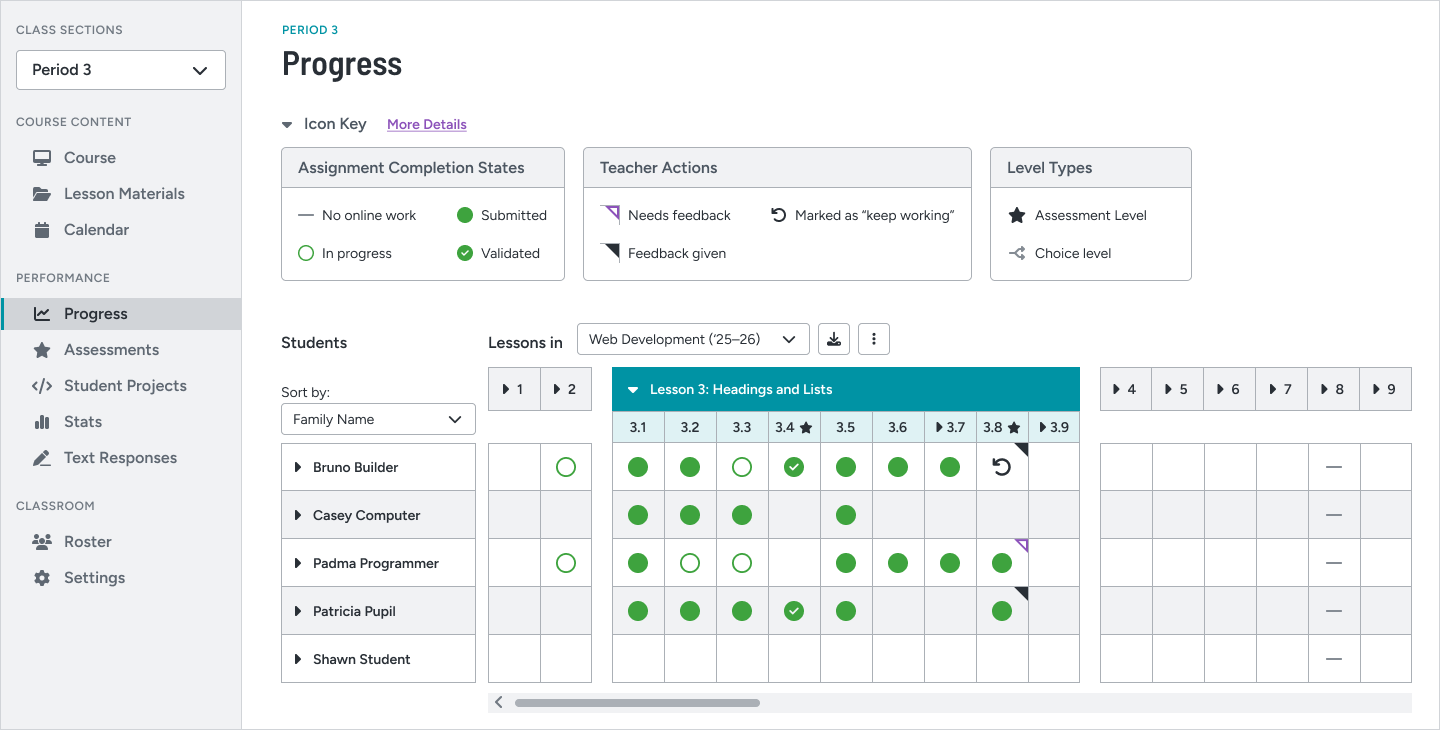Click Patricia Pupil's validated checkmark in 3.4

coord(794,611)
